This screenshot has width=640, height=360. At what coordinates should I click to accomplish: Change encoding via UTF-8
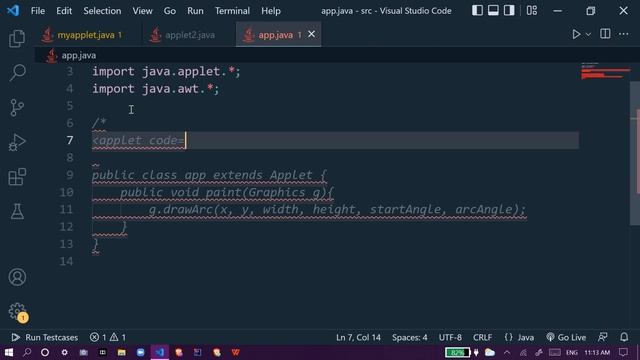pos(450,338)
